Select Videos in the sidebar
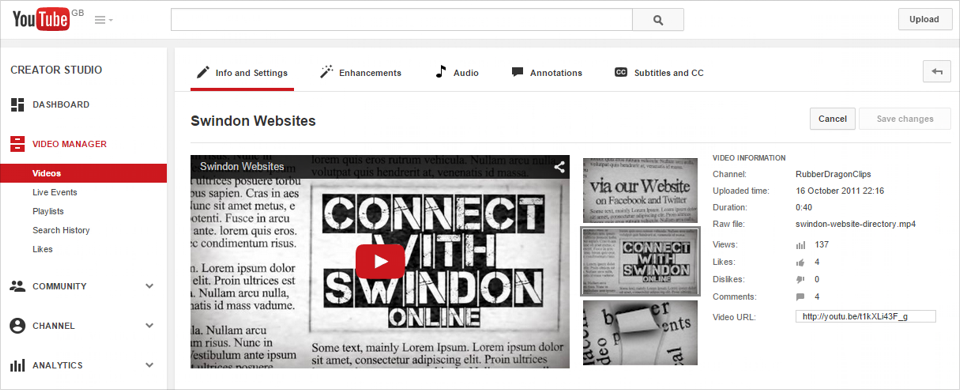The height and width of the screenshot is (390, 960). [83, 173]
